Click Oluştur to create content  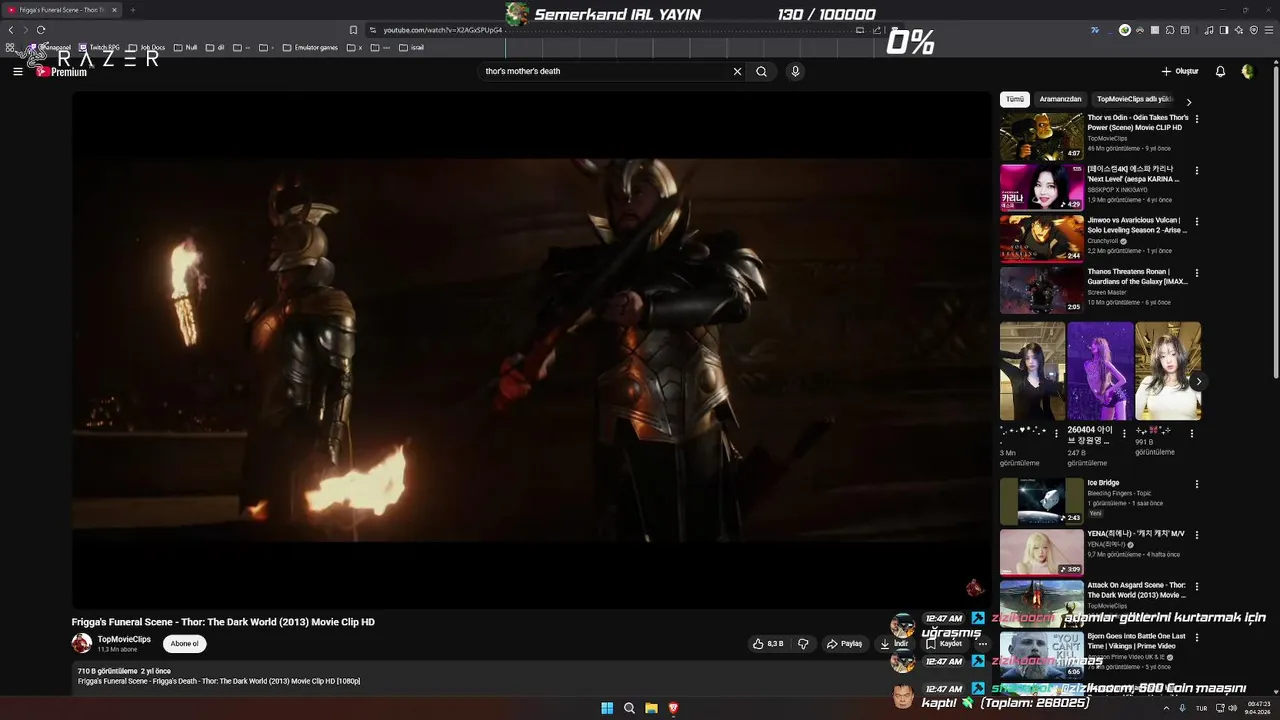tap(1180, 71)
